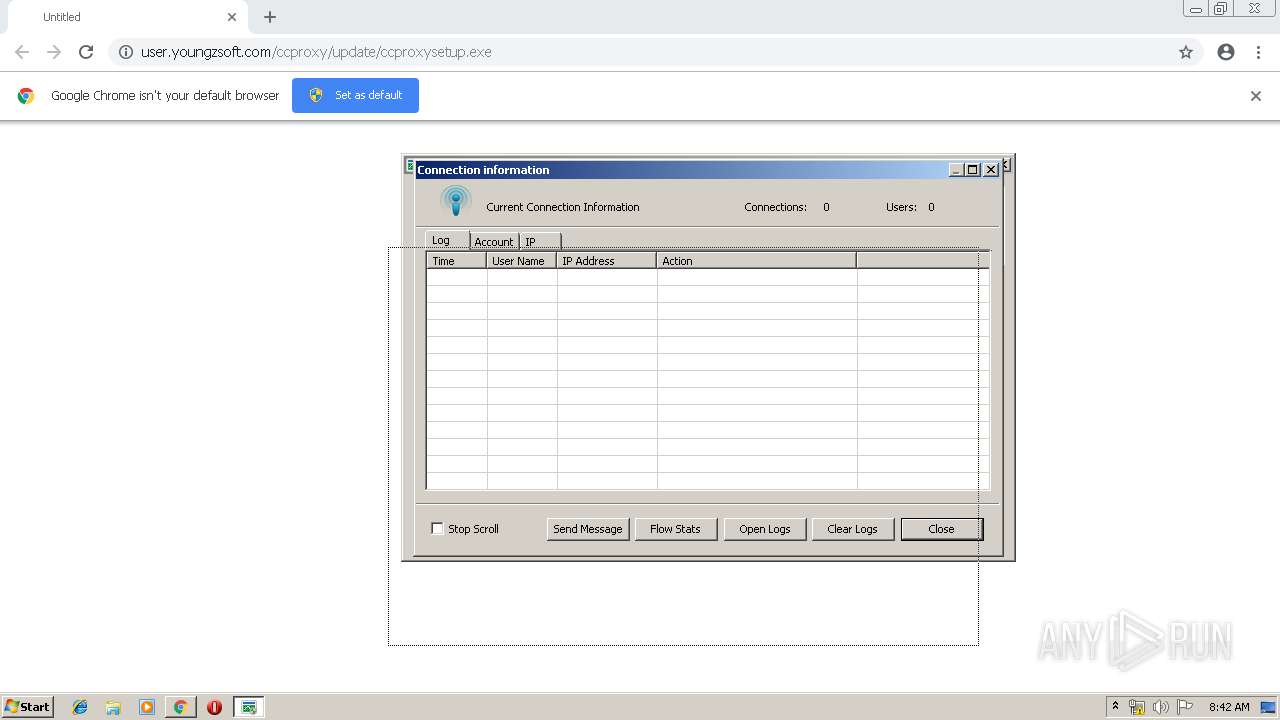
Task: Open Opera browser taskbar icon
Action: click(214, 707)
